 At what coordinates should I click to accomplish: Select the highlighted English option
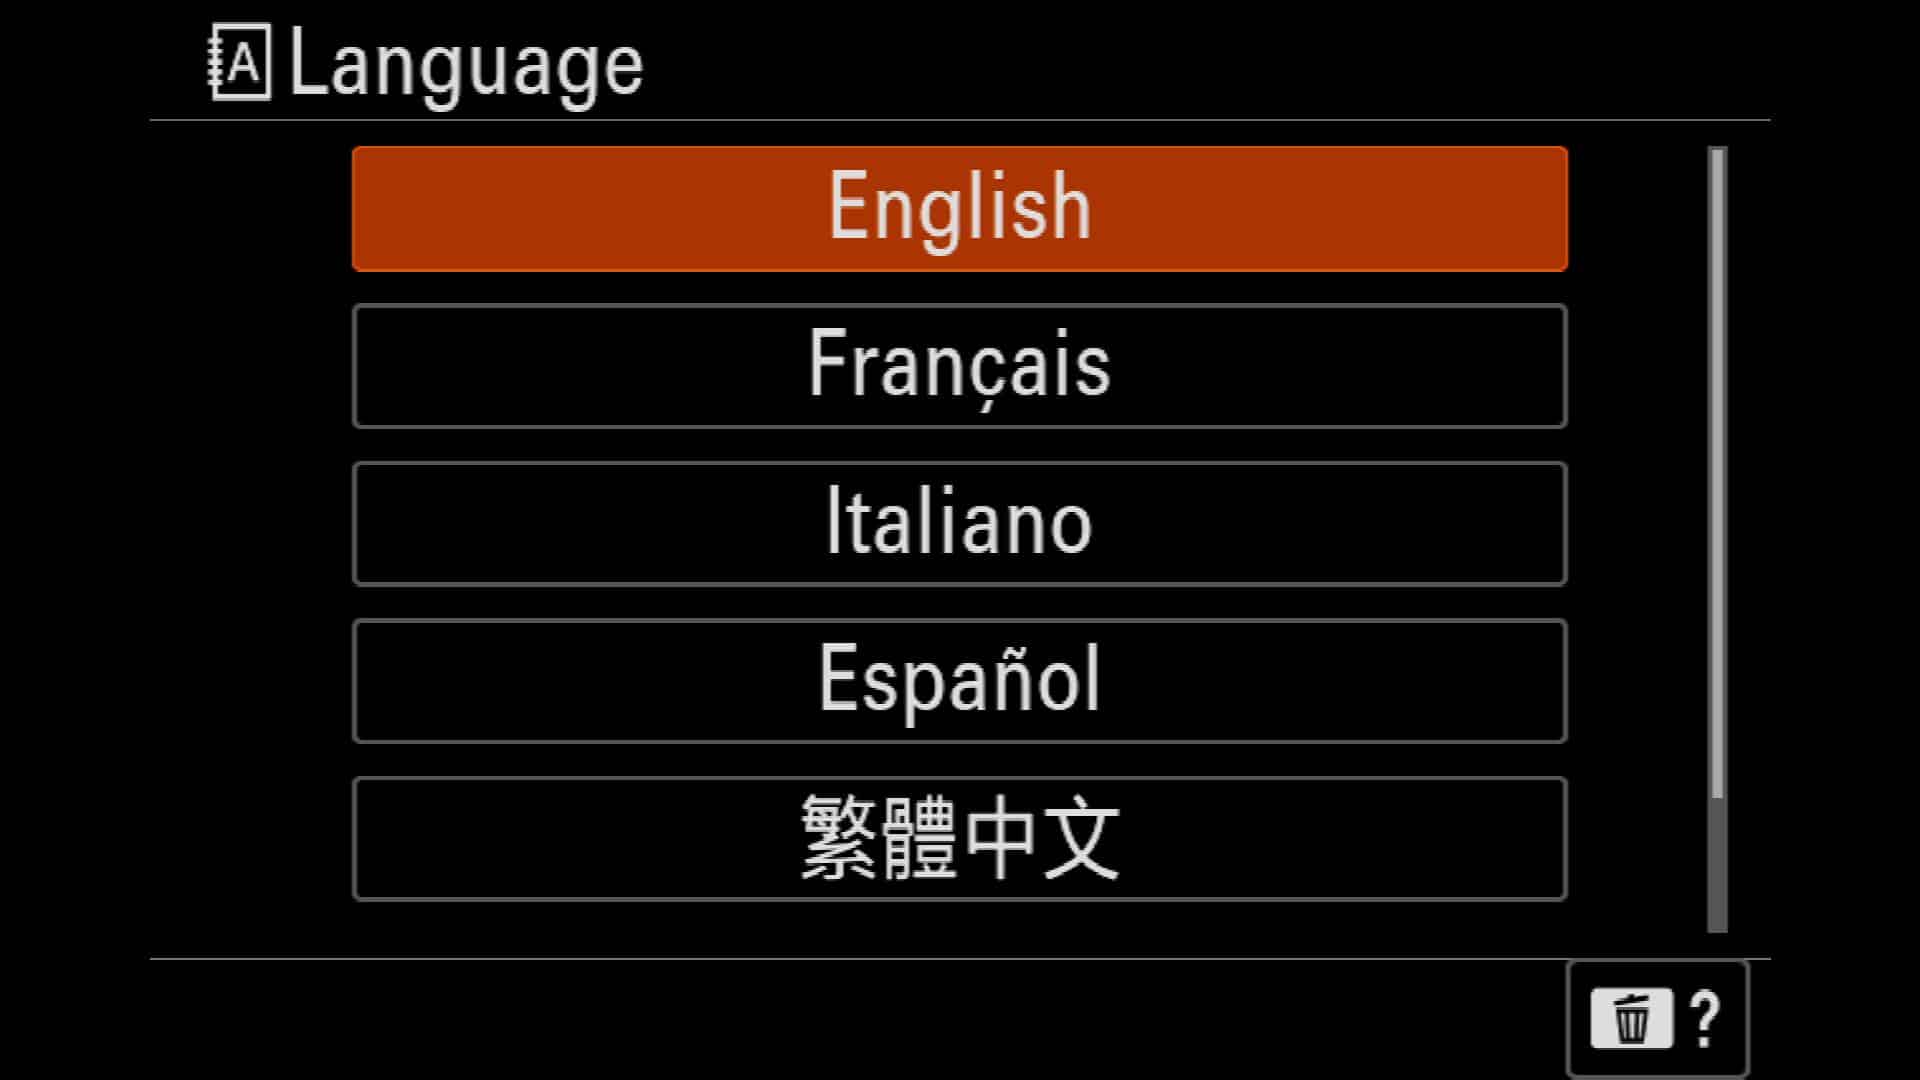[x=959, y=208]
